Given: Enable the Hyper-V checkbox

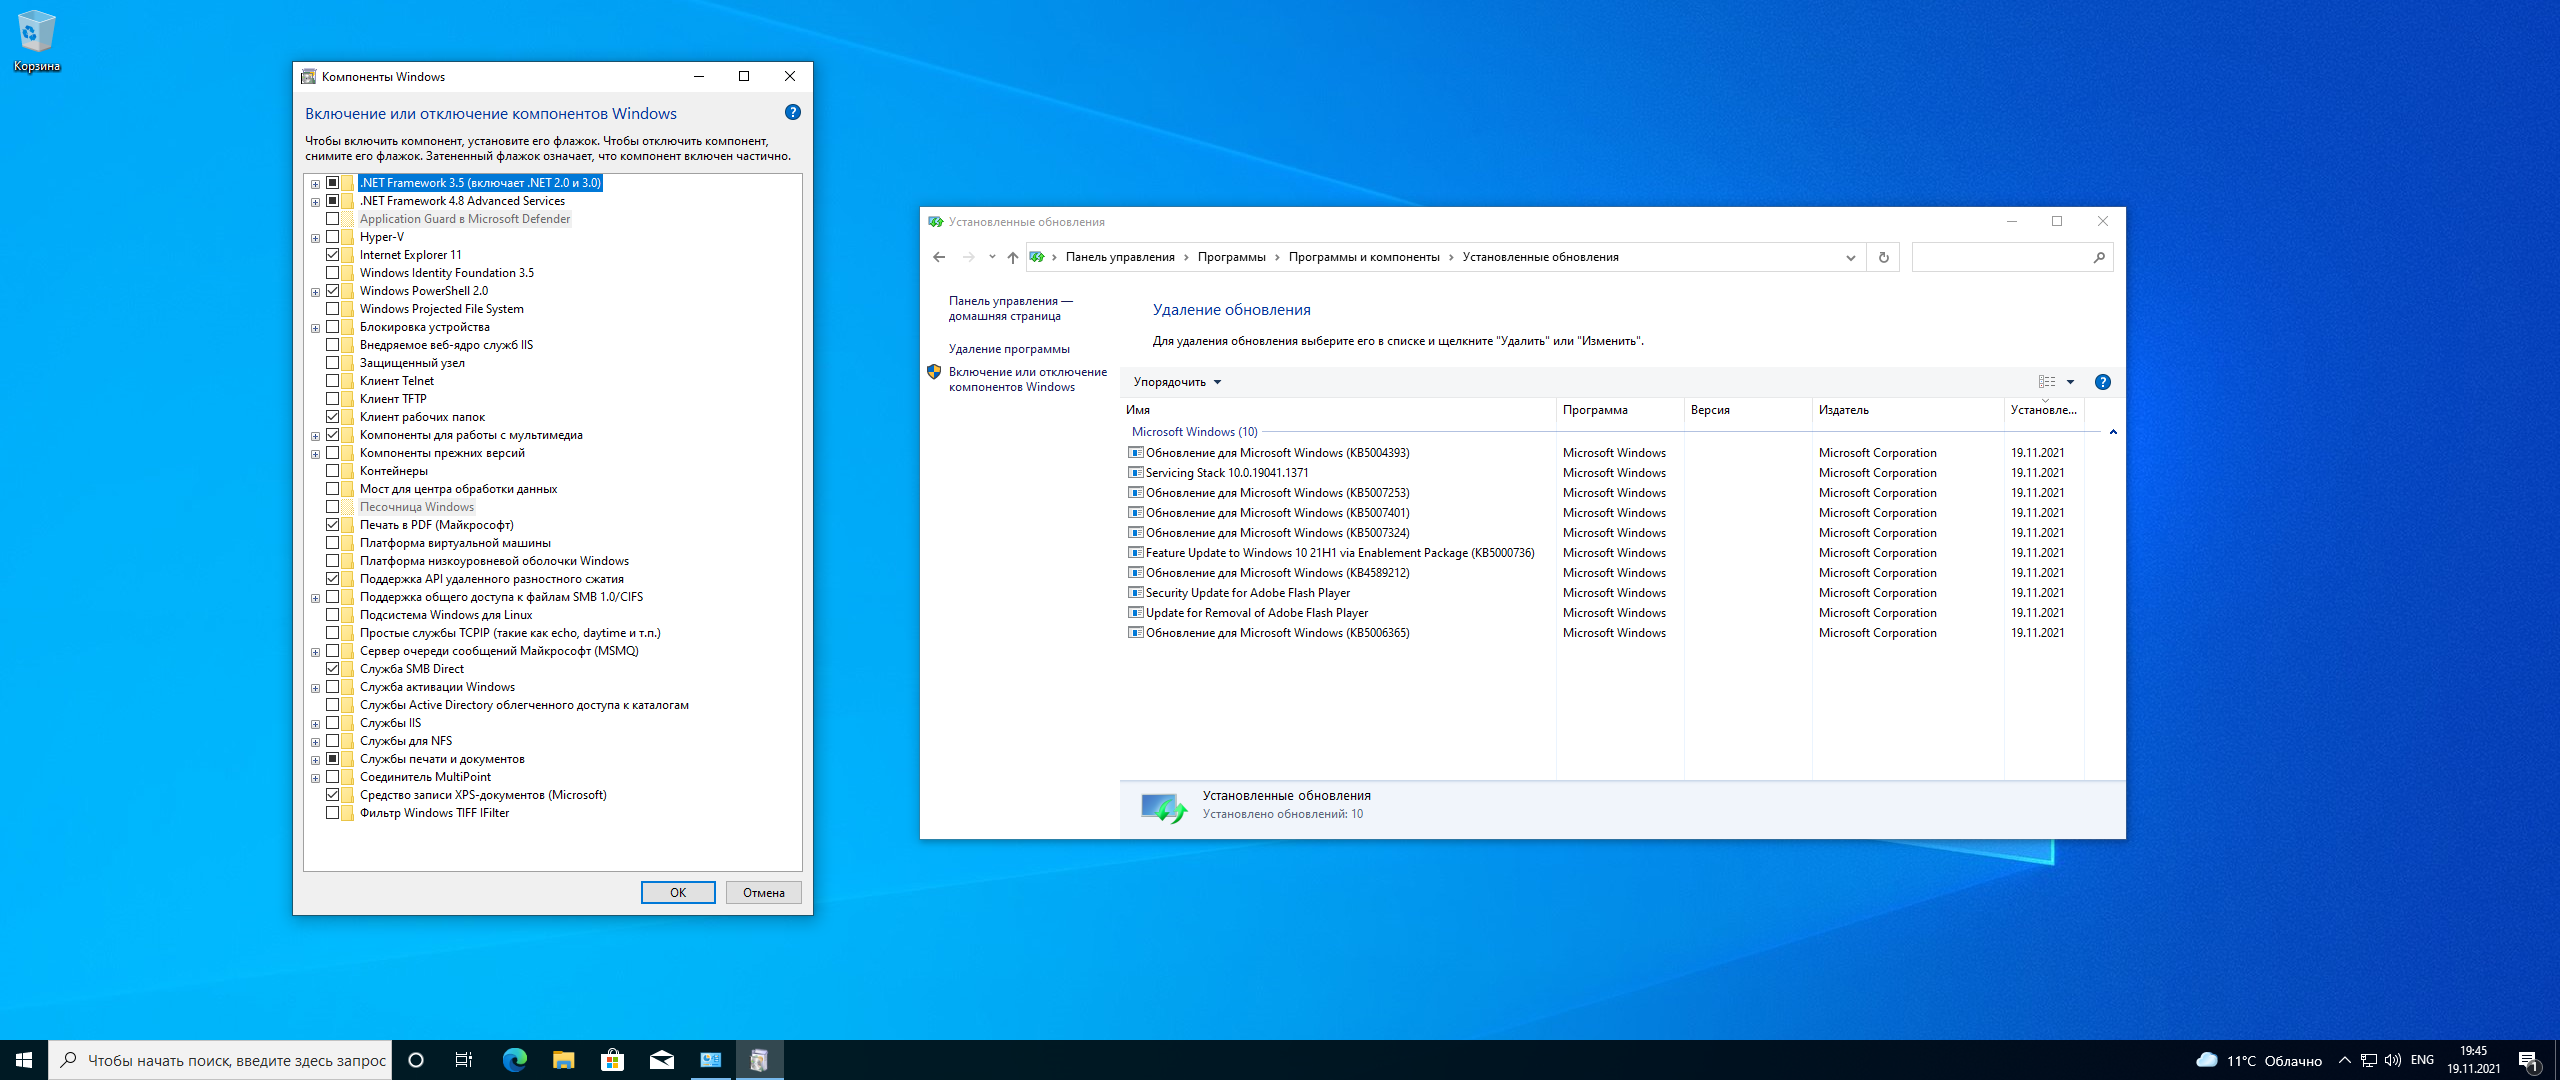Looking at the screenshot, I should click(332, 237).
